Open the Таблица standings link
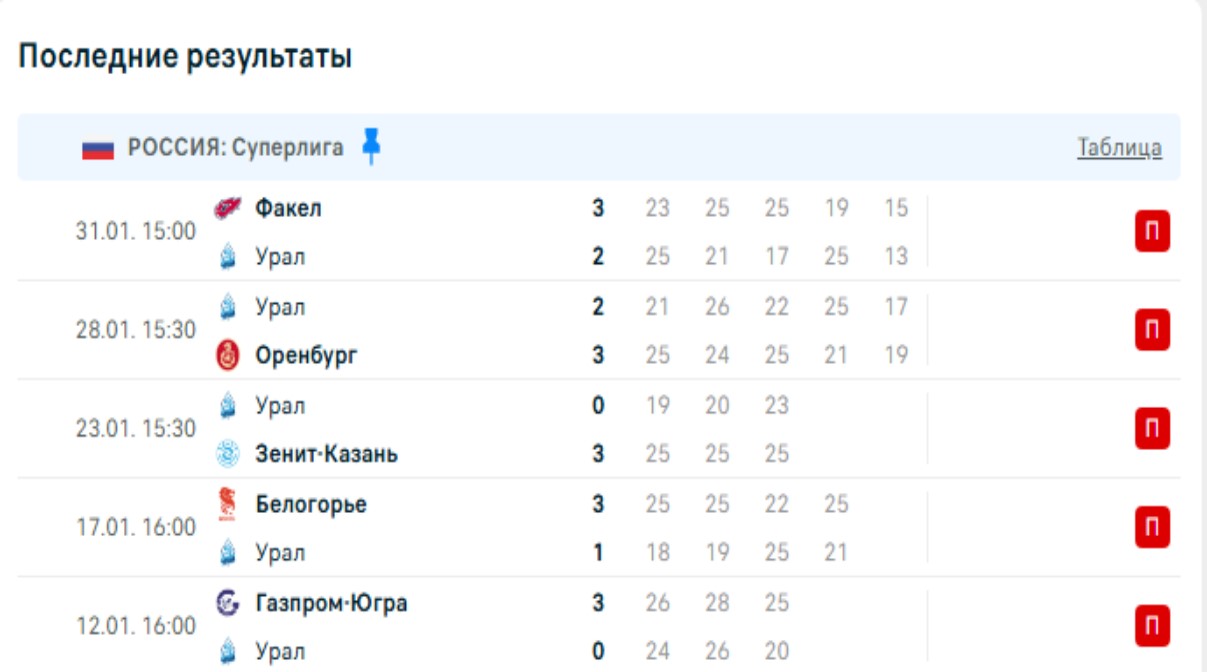This screenshot has height=672, width=1207. coord(1119,148)
